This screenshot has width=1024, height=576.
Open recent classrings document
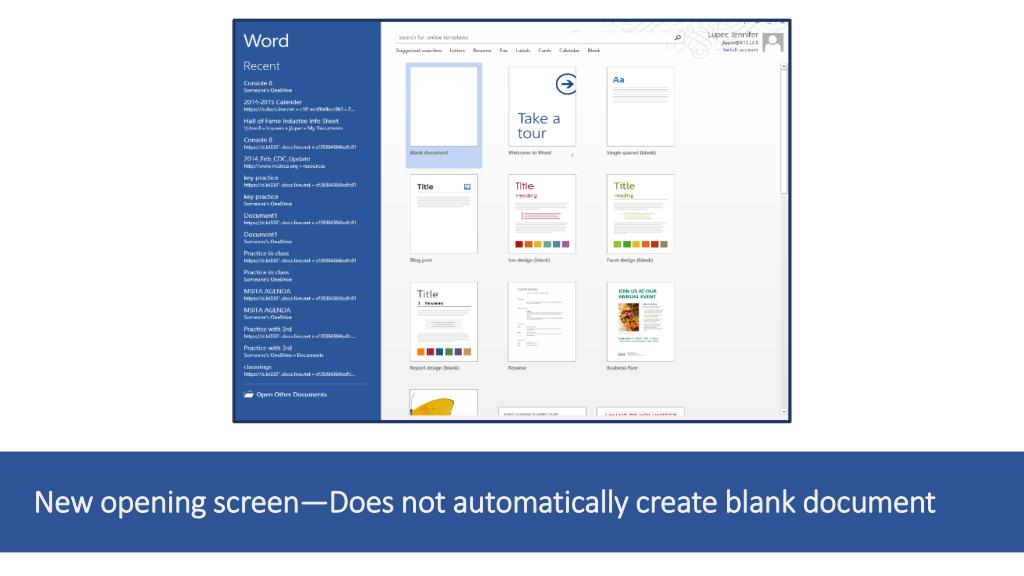point(299,371)
